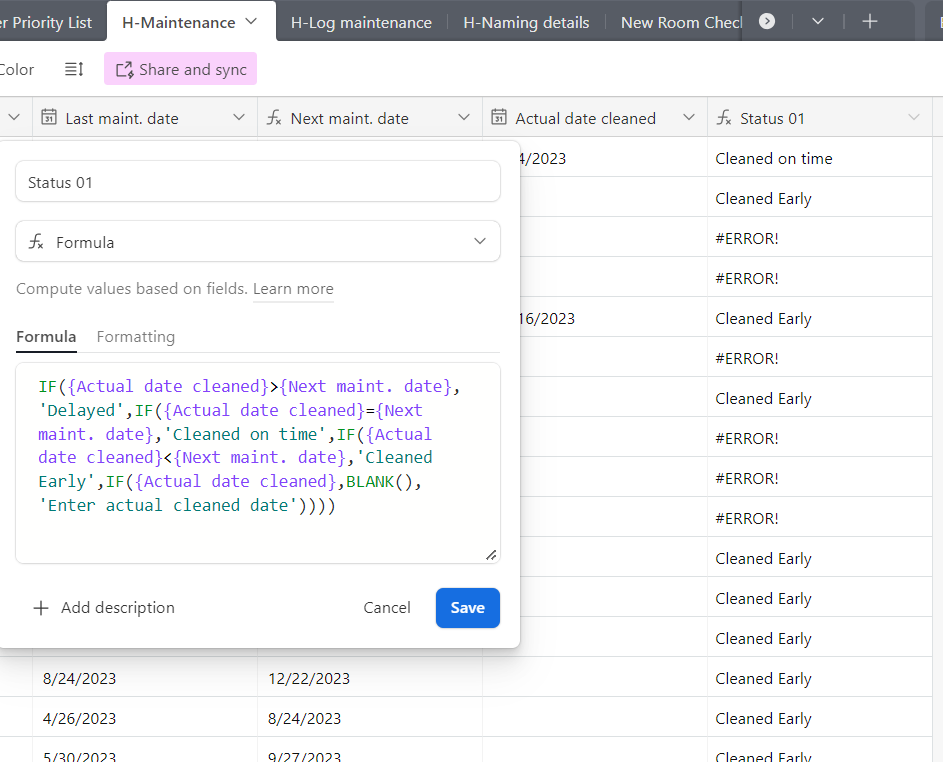
Task: Open Last maint. date column menu chevron
Action: (239, 117)
